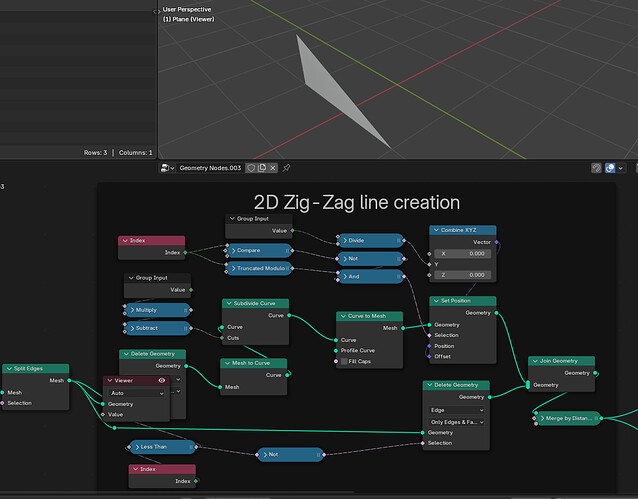Click the Offset input socket on Set Position

tap(429, 357)
